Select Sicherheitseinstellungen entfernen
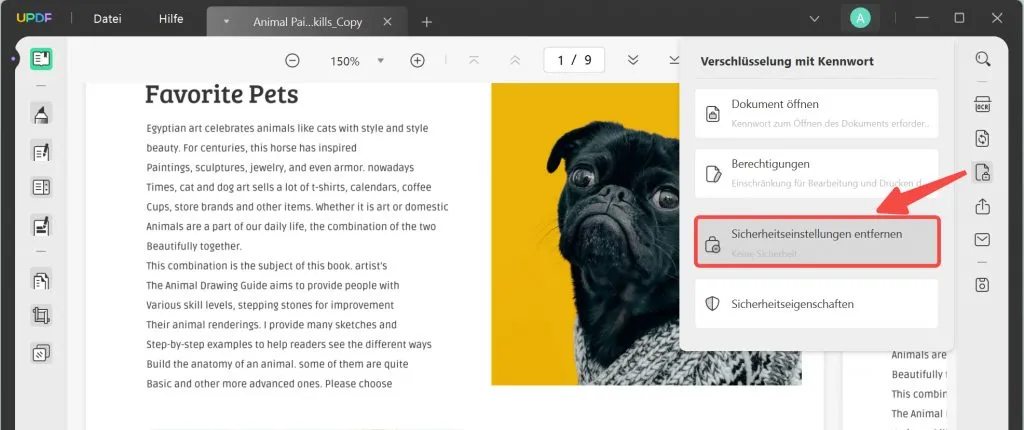 [817, 242]
